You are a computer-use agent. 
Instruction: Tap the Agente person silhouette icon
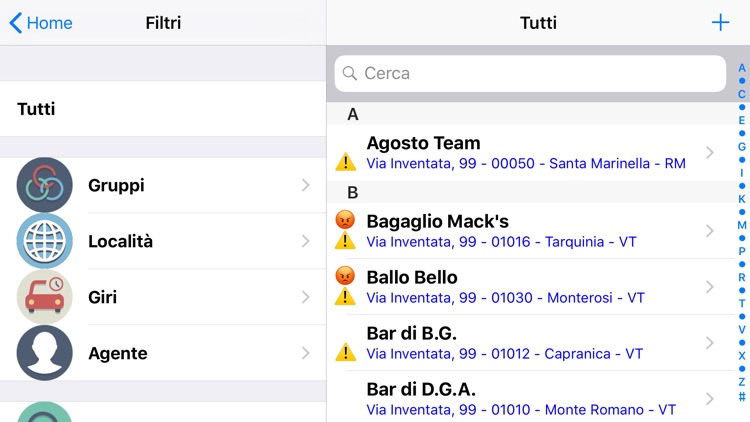click(x=45, y=353)
